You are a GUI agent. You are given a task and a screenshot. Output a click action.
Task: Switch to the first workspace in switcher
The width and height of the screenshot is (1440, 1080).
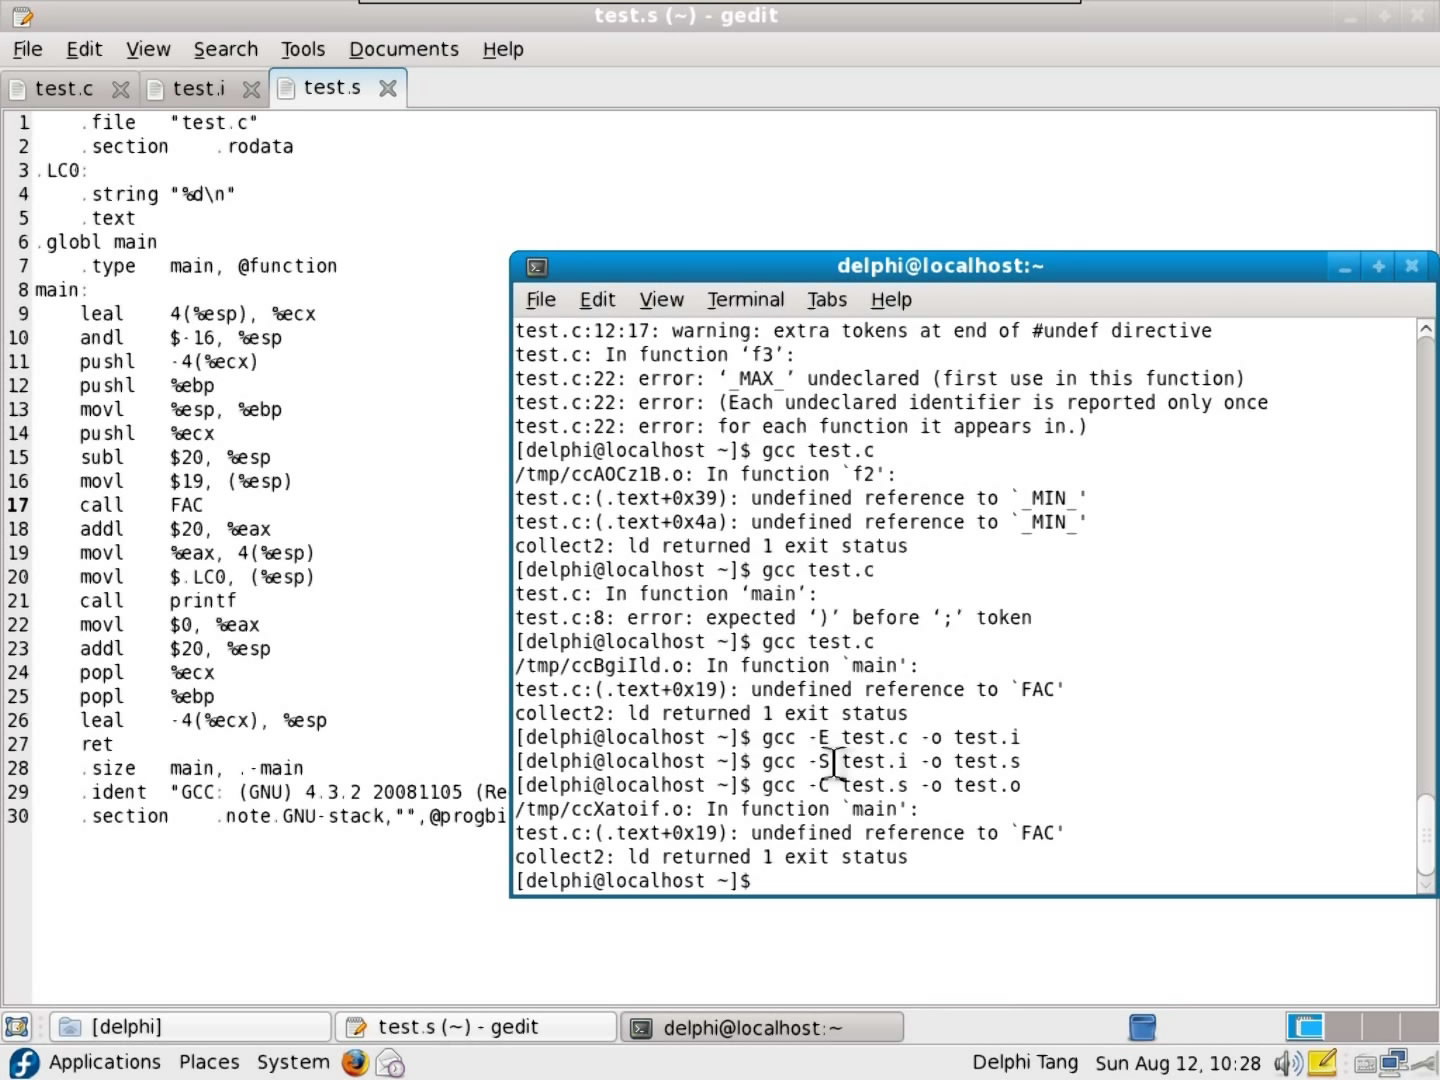tap(1305, 1027)
